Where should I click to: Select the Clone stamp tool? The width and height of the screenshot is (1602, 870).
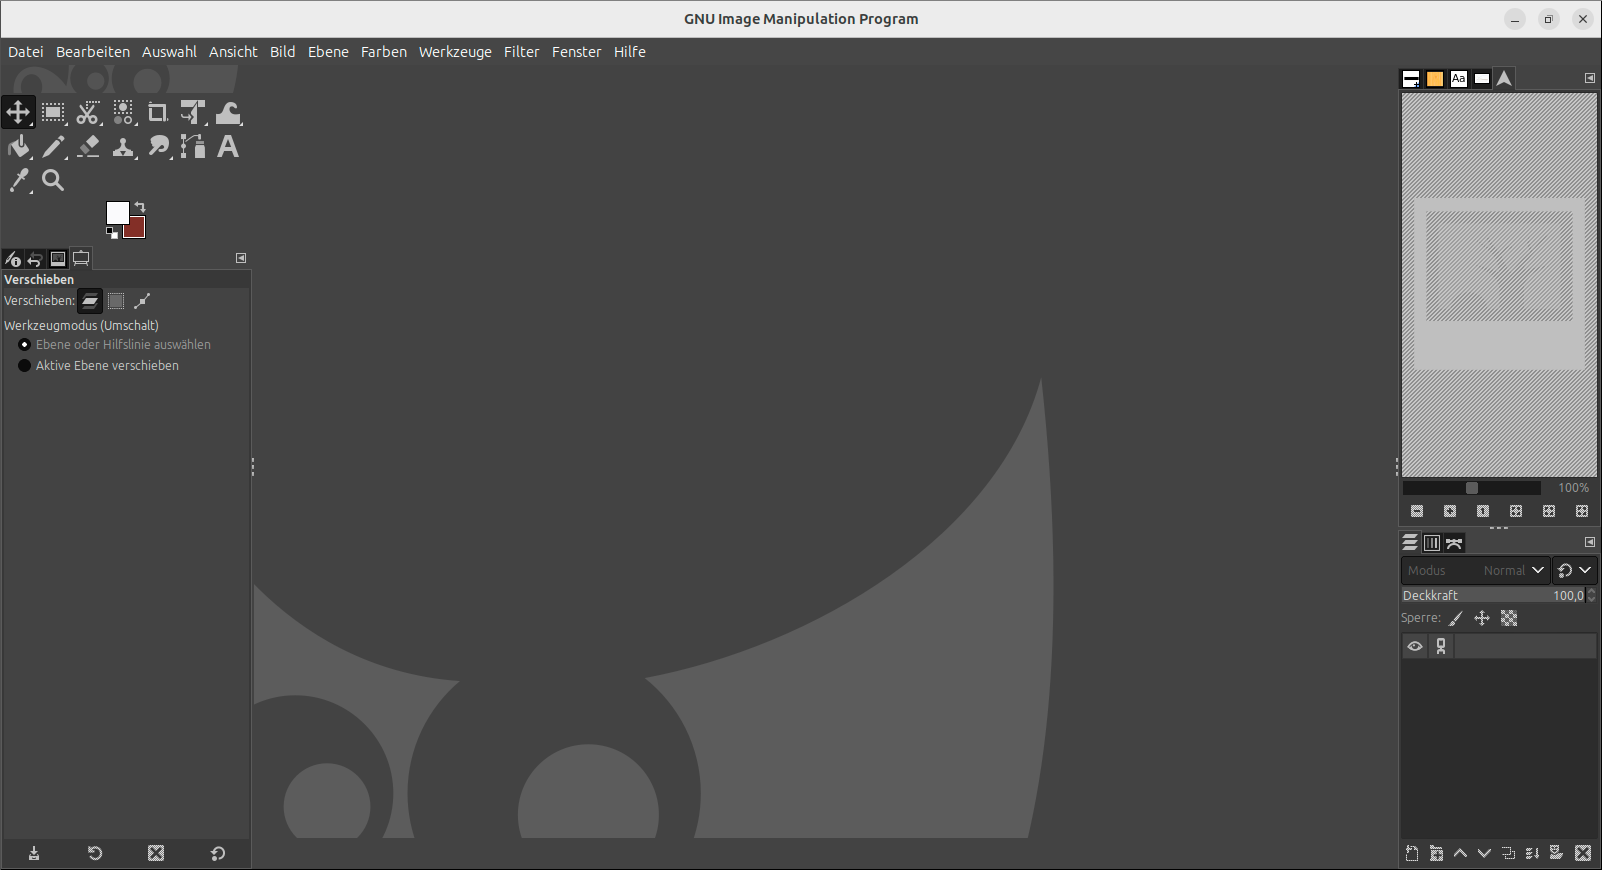[123, 147]
